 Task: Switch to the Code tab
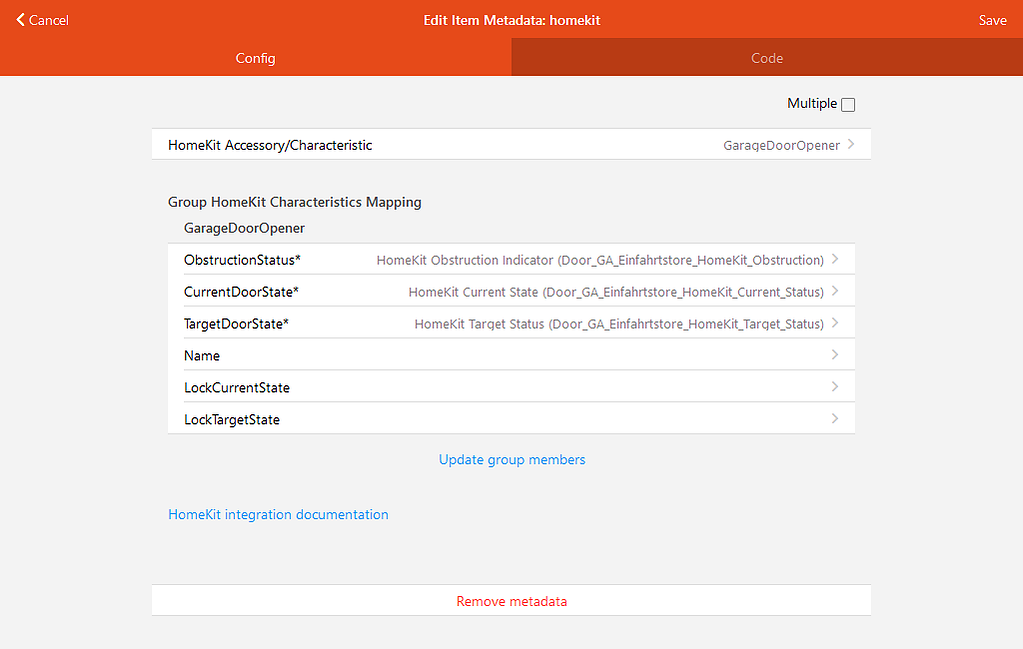pyautogui.click(x=767, y=57)
